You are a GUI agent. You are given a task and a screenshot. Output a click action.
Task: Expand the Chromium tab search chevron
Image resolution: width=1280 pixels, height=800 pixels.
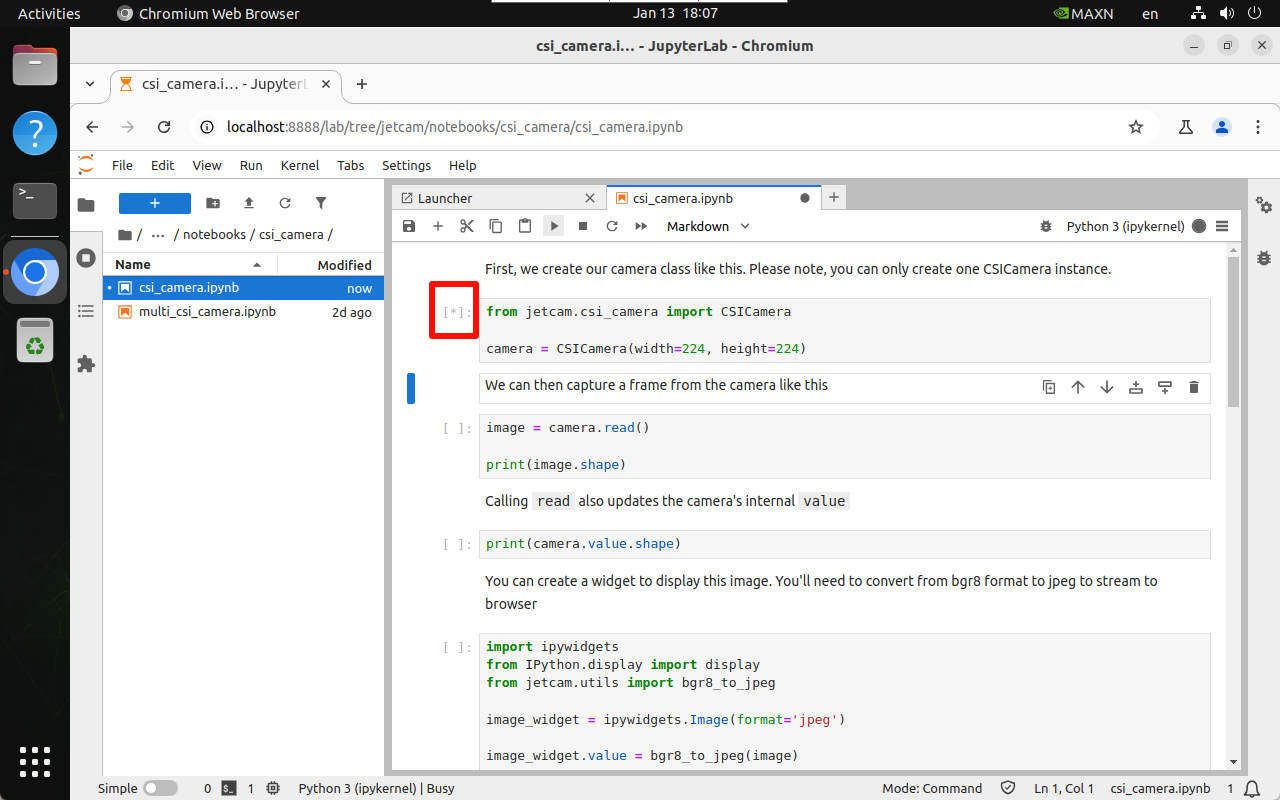tap(90, 84)
